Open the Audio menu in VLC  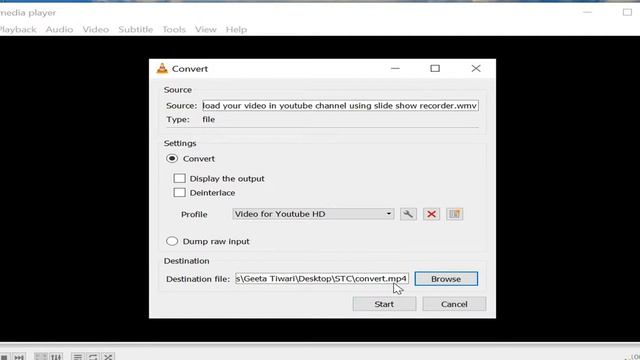tap(59, 29)
